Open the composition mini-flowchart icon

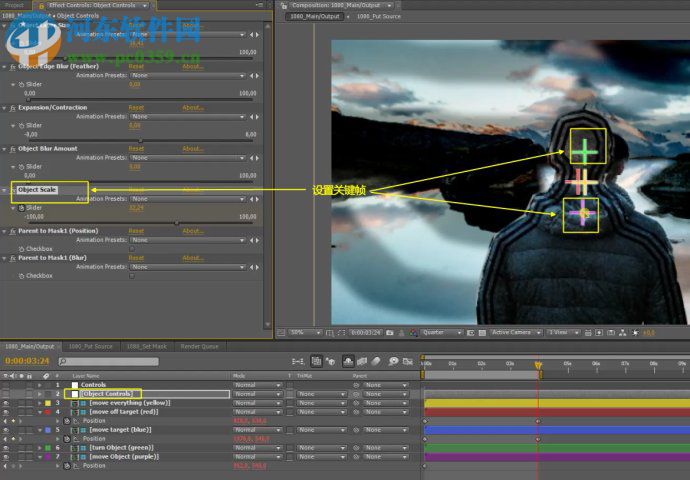pos(298,362)
